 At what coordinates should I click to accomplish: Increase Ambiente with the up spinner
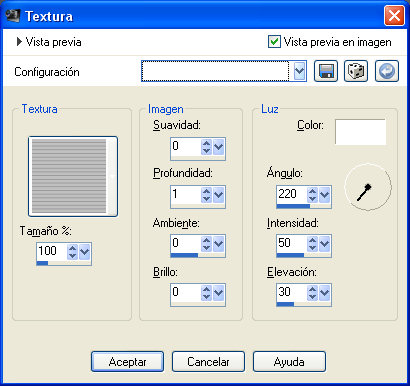pyautogui.click(x=206, y=240)
